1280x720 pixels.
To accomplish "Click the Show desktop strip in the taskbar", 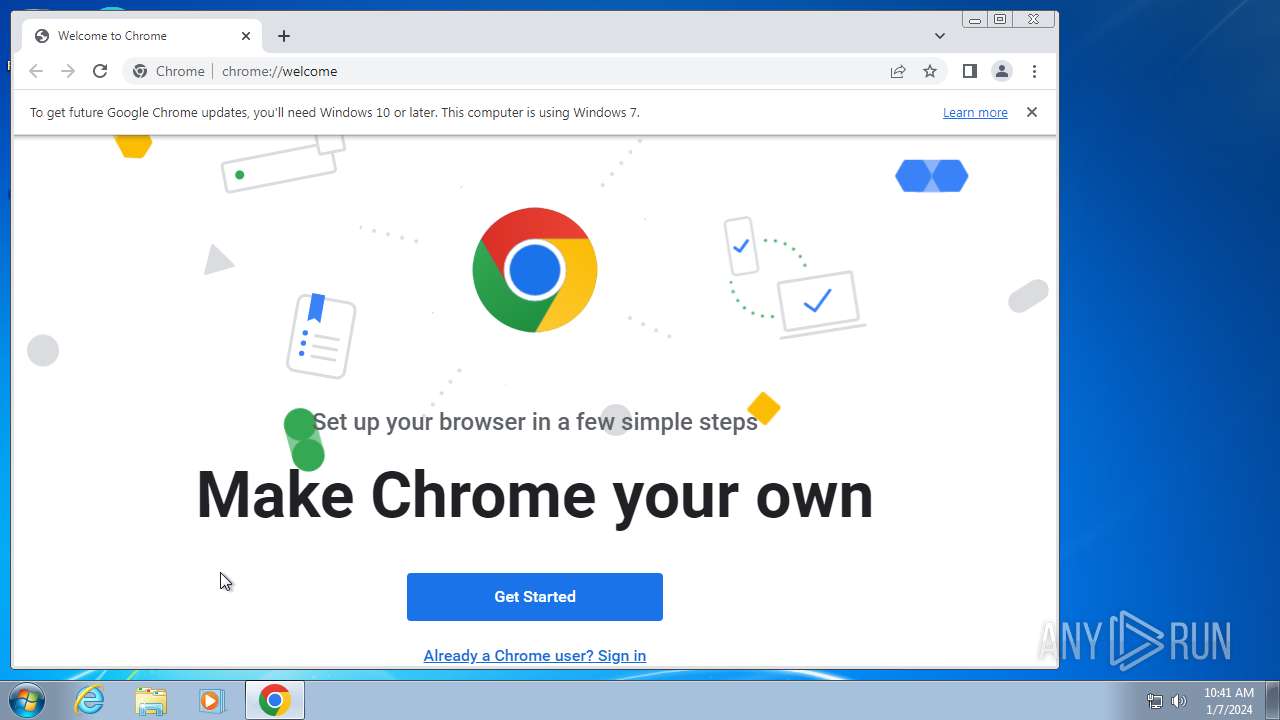I will 1272,701.
